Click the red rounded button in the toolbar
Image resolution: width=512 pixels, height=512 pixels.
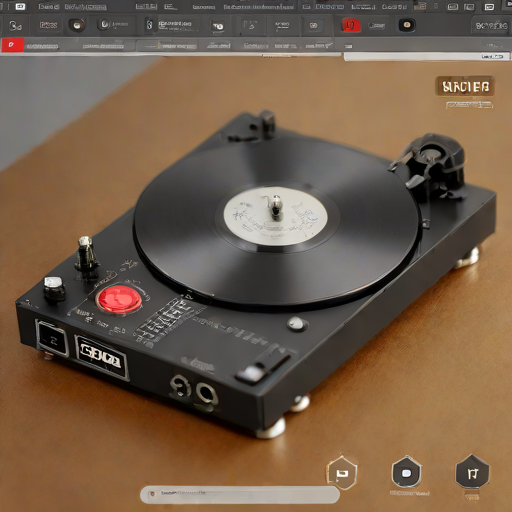click(351, 25)
